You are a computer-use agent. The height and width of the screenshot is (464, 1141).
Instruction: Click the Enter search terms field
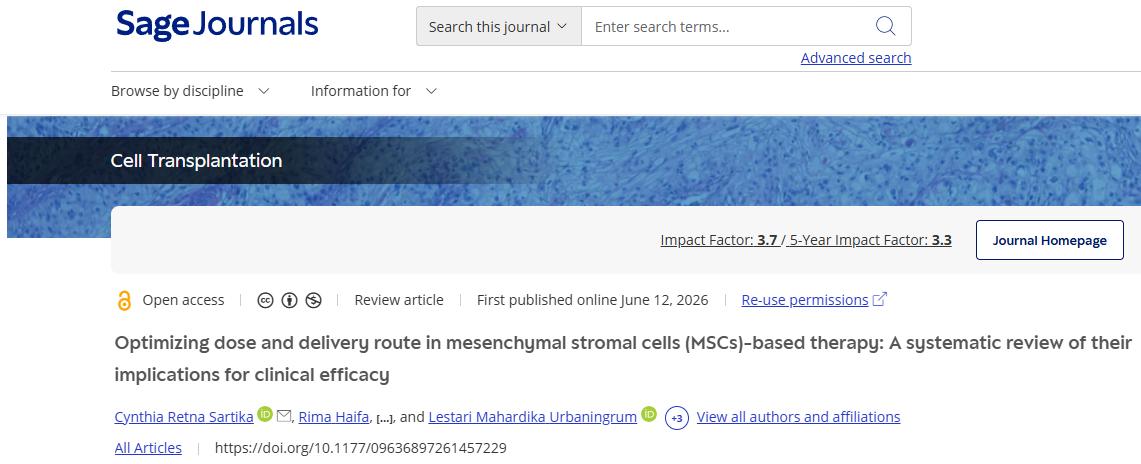click(x=728, y=26)
